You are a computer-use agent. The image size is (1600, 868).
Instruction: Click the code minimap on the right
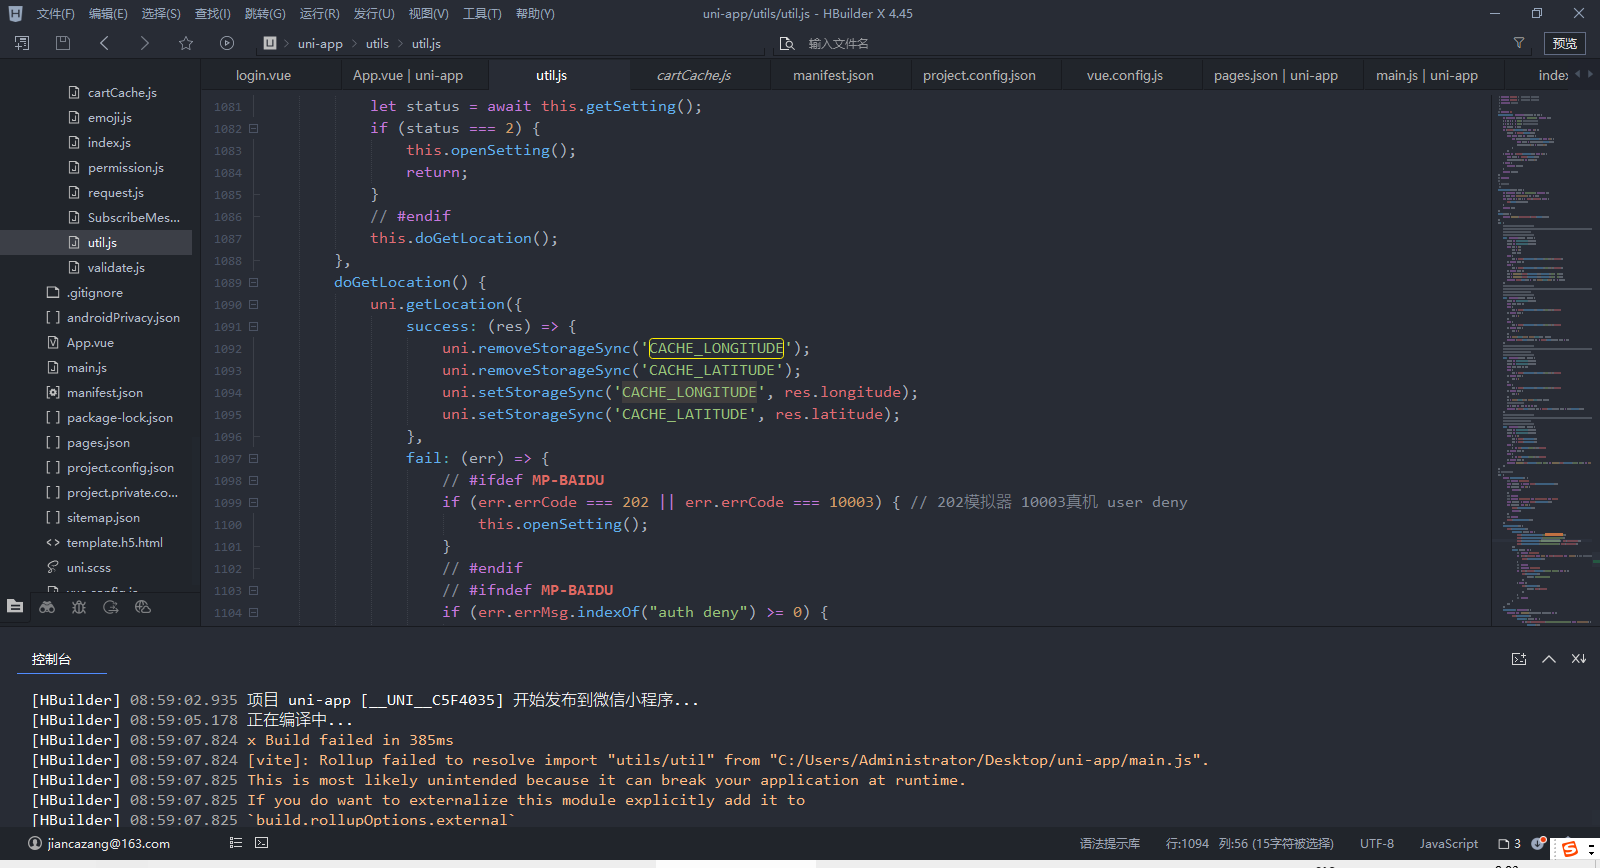pos(1545,358)
